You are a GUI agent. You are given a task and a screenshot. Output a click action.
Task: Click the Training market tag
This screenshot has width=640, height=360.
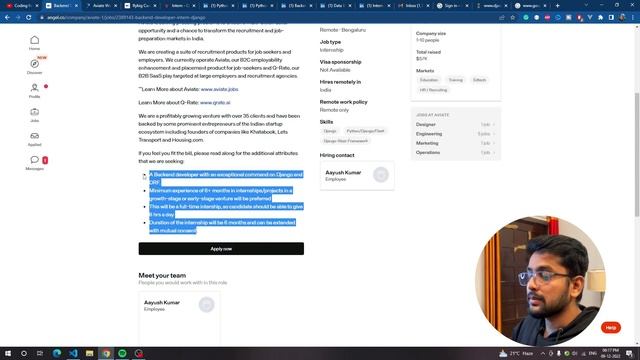[x=456, y=80]
